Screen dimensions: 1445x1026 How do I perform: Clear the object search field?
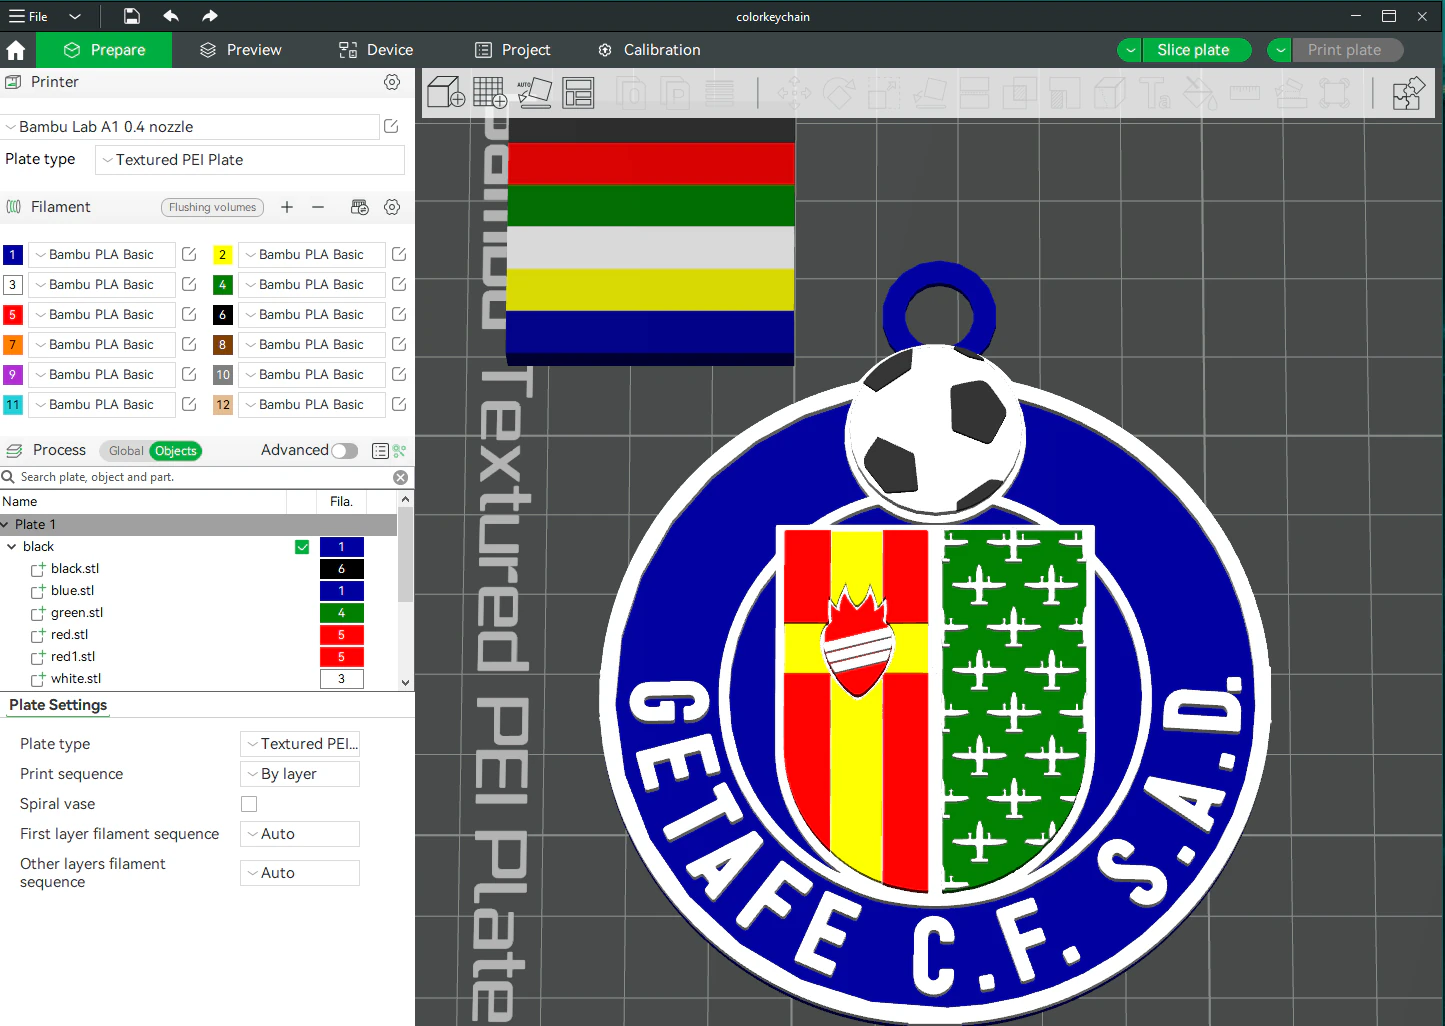(401, 478)
